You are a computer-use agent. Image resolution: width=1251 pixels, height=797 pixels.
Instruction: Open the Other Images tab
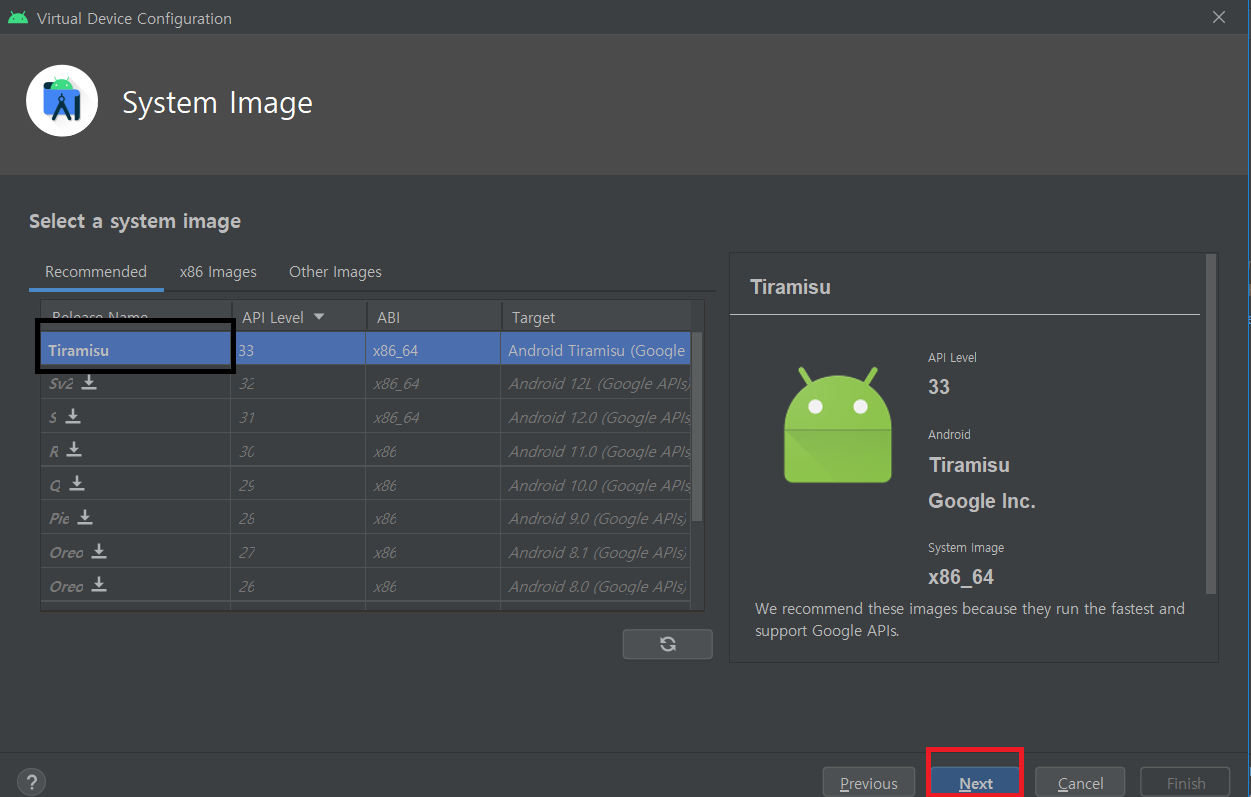pos(335,271)
